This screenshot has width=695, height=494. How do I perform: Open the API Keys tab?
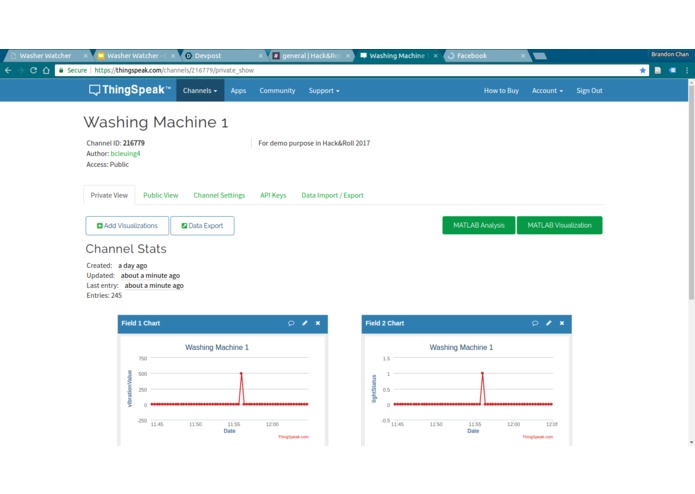[x=273, y=195]
